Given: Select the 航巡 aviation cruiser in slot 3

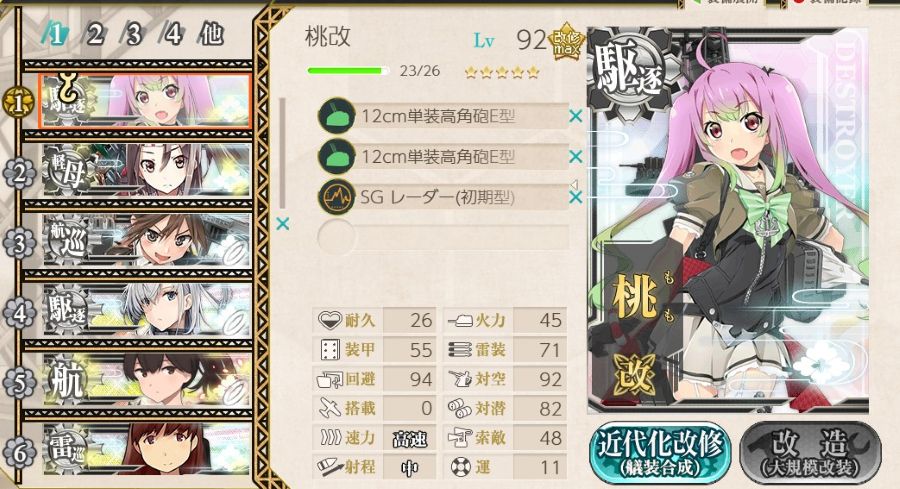Looking at the screenshot, I should [x=146, y=242].
